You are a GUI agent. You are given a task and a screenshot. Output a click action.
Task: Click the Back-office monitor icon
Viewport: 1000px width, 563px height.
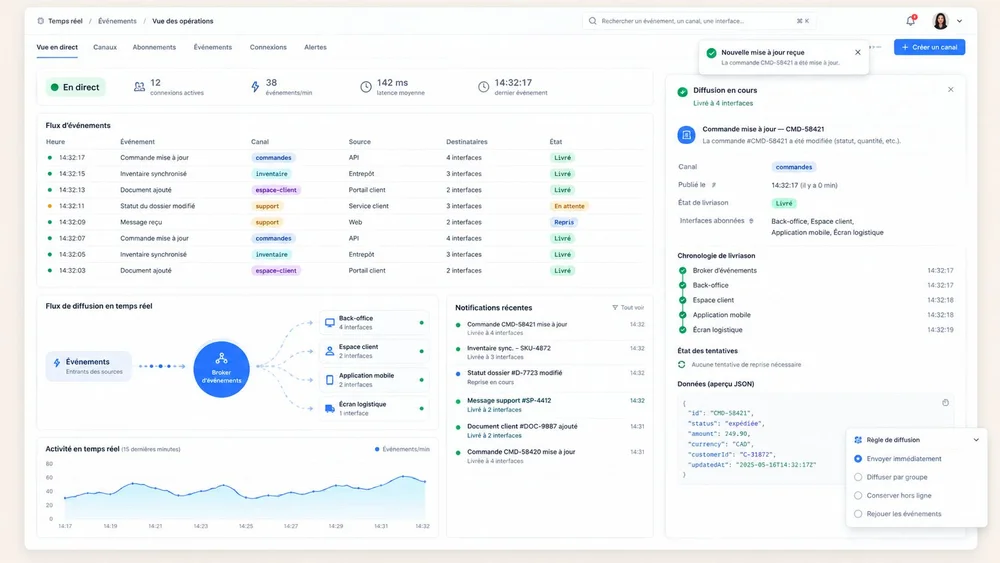coord(330,323)
